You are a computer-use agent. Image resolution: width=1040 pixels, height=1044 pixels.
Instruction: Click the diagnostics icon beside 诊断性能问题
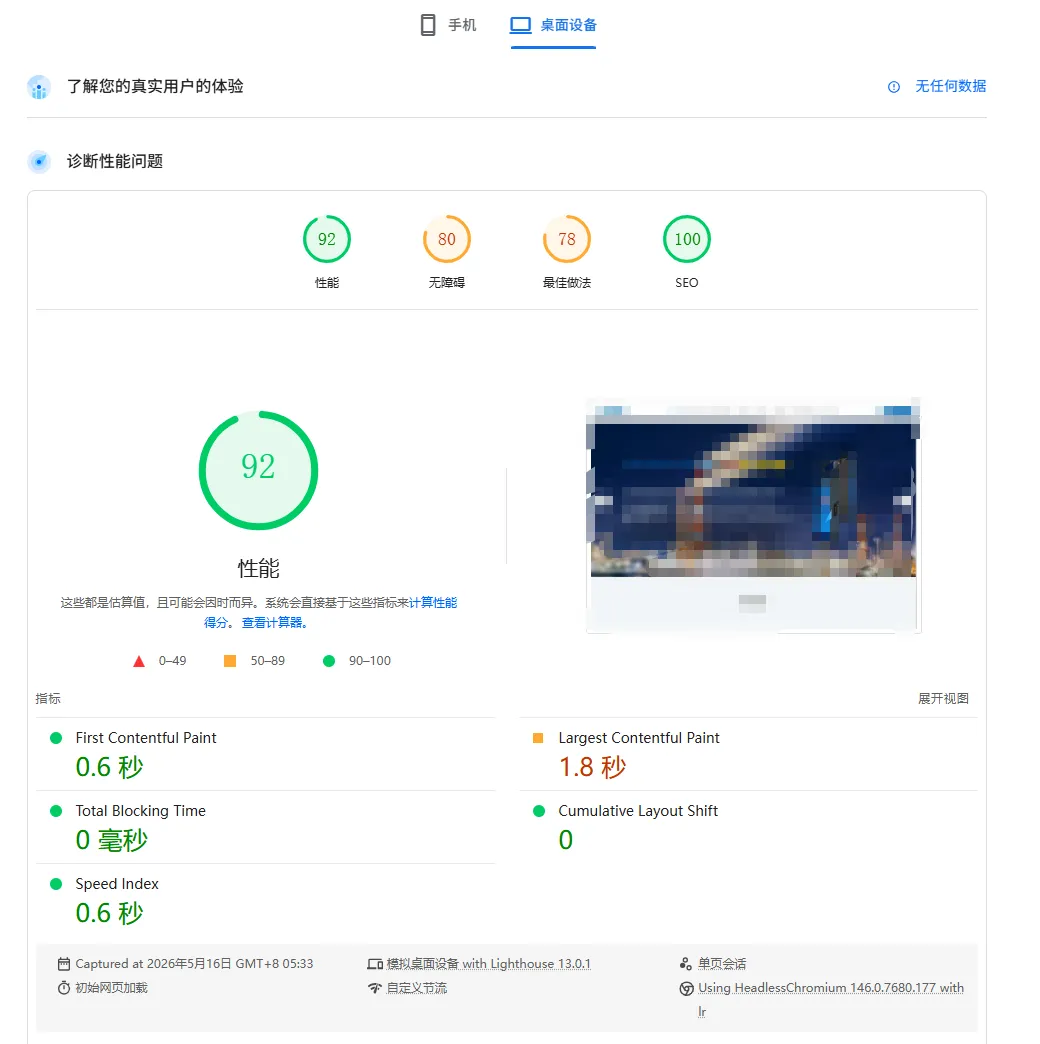tap(39, 162)
